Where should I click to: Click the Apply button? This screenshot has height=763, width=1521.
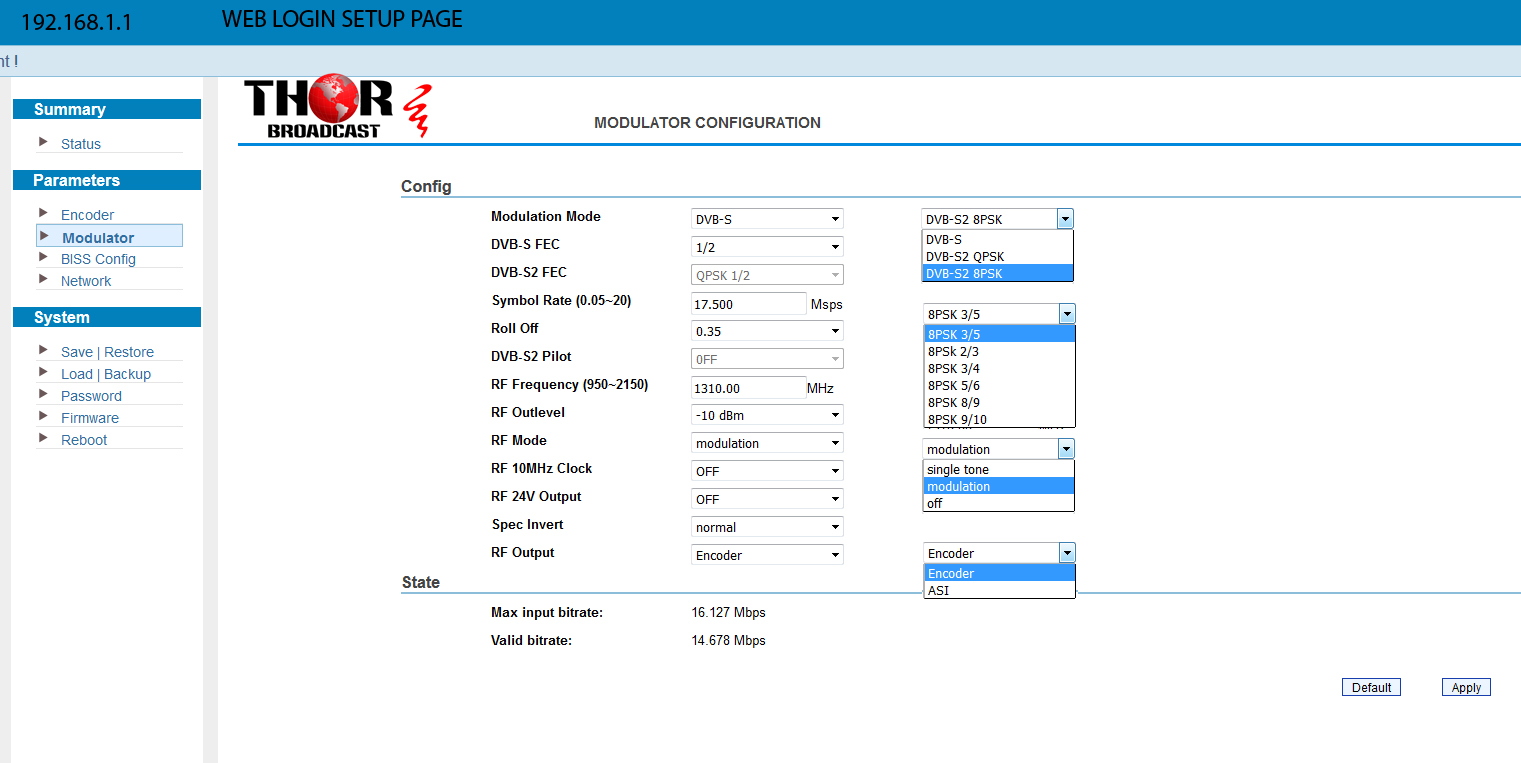click(1465, 687)
